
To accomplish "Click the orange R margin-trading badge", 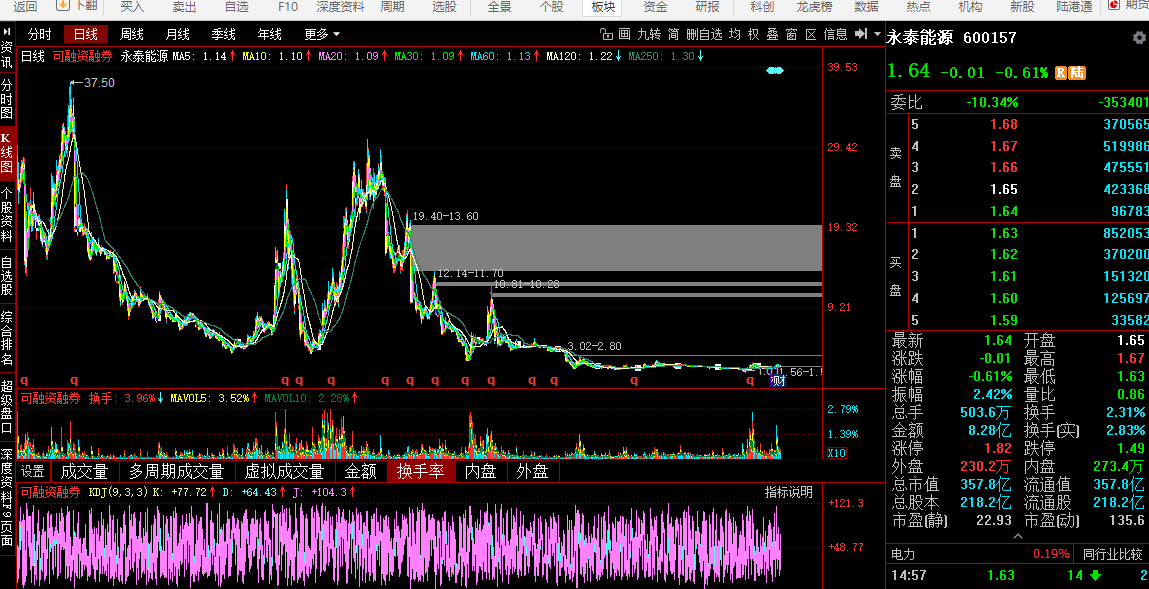I will [x=1061, y=73].
